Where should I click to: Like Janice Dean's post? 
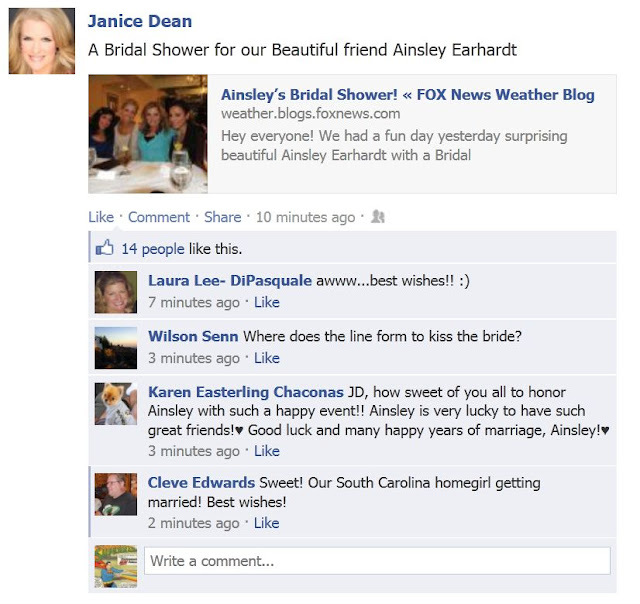pyautogui.click(x=101, y=217)
